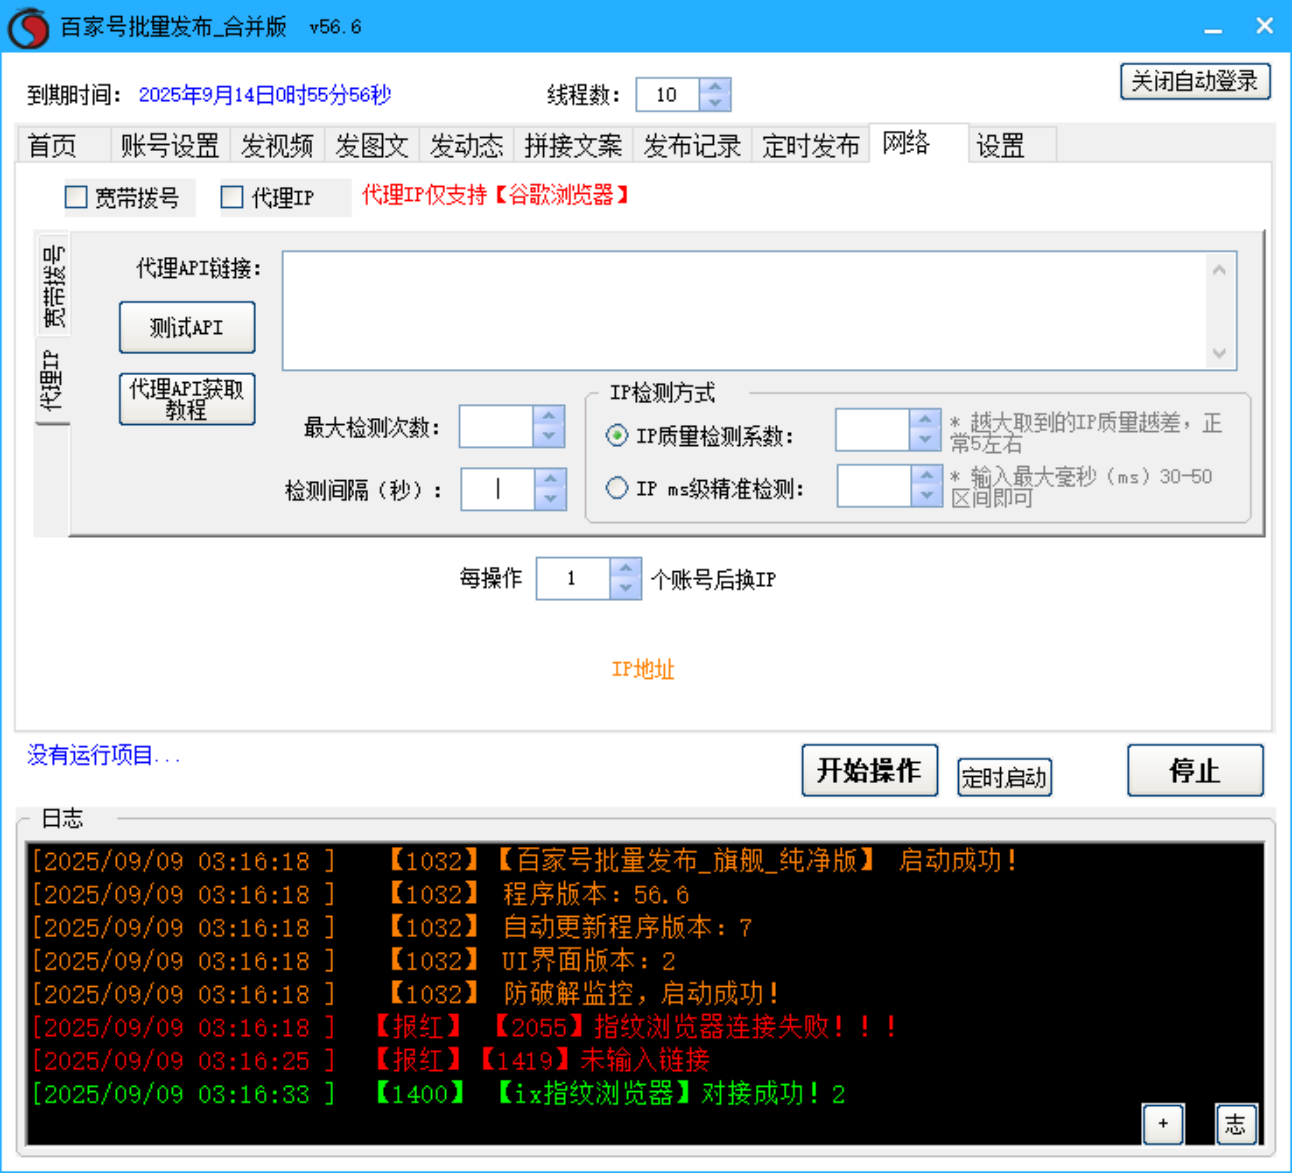Enable the 代理IP checkbox
This screenshot has width=1292, height=1173.
[230, 196]
